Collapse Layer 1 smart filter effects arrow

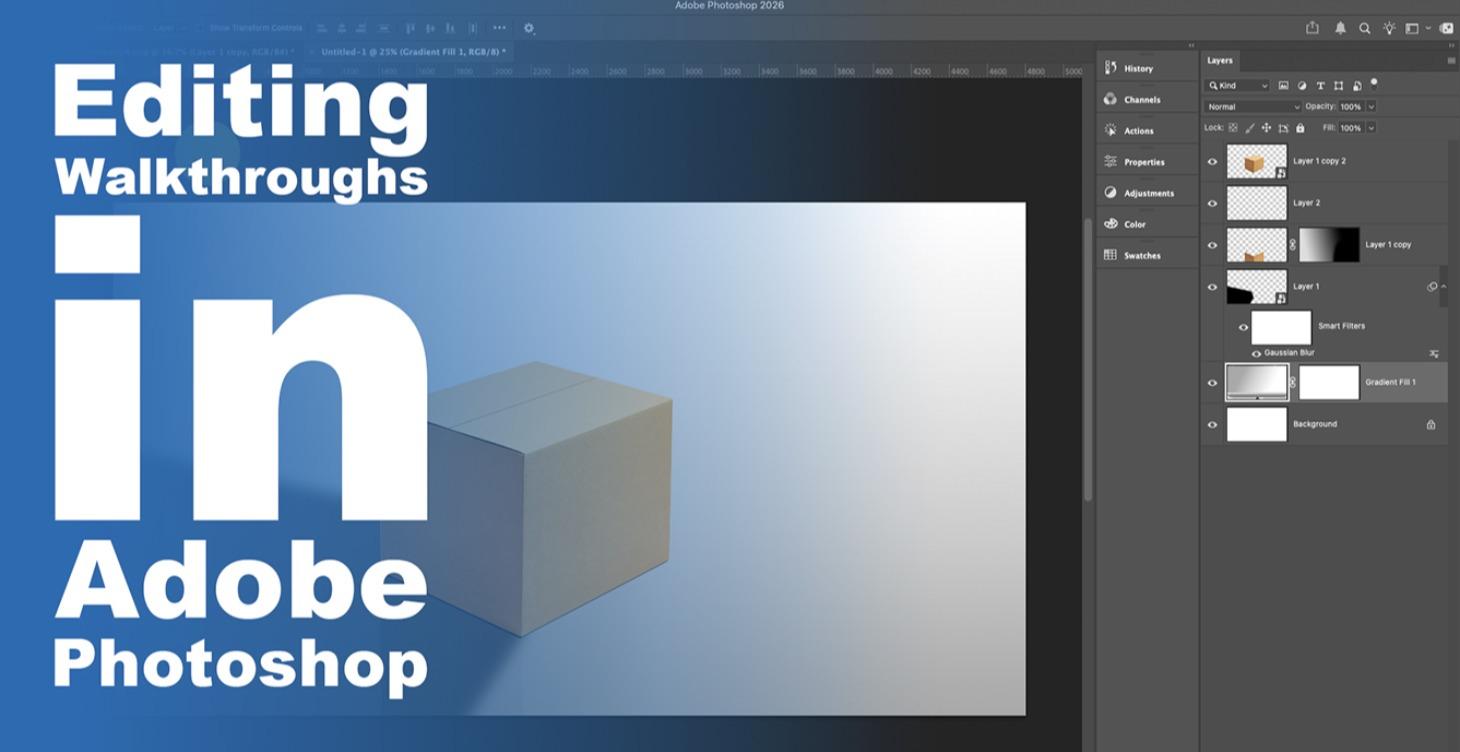(1444, 287)
